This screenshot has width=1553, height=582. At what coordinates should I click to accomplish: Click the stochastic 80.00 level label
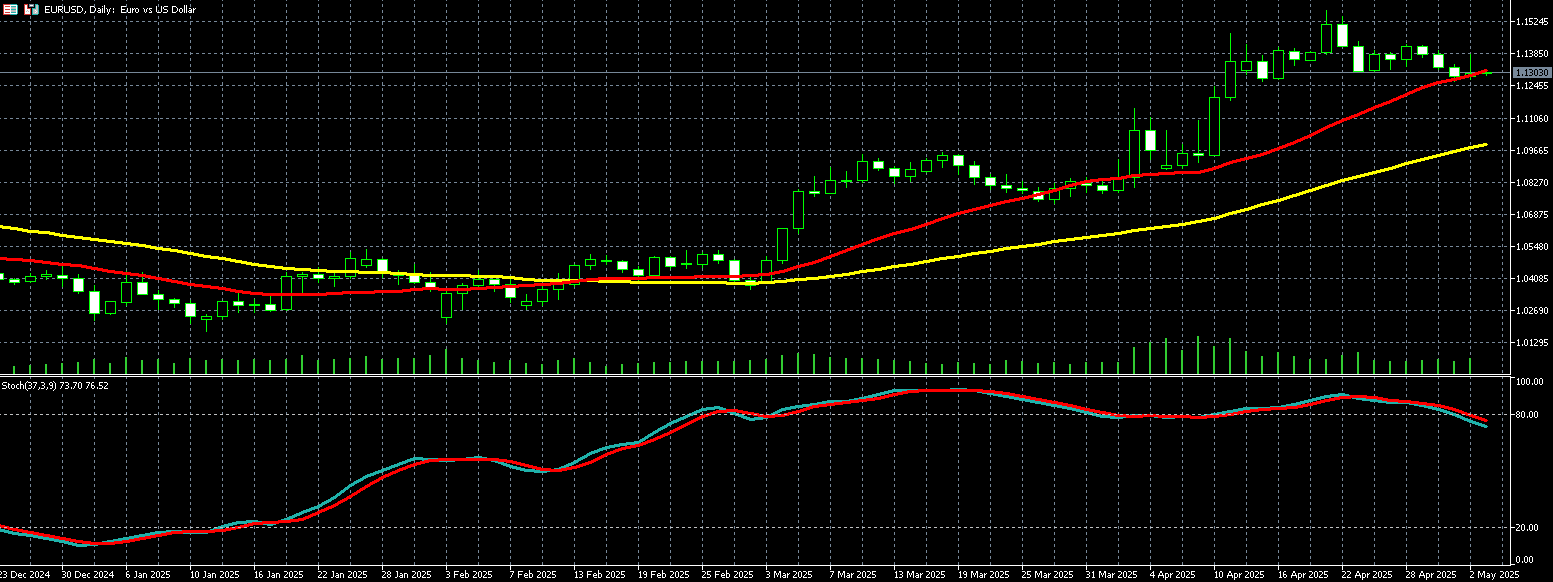click(x=1527, y=415)
